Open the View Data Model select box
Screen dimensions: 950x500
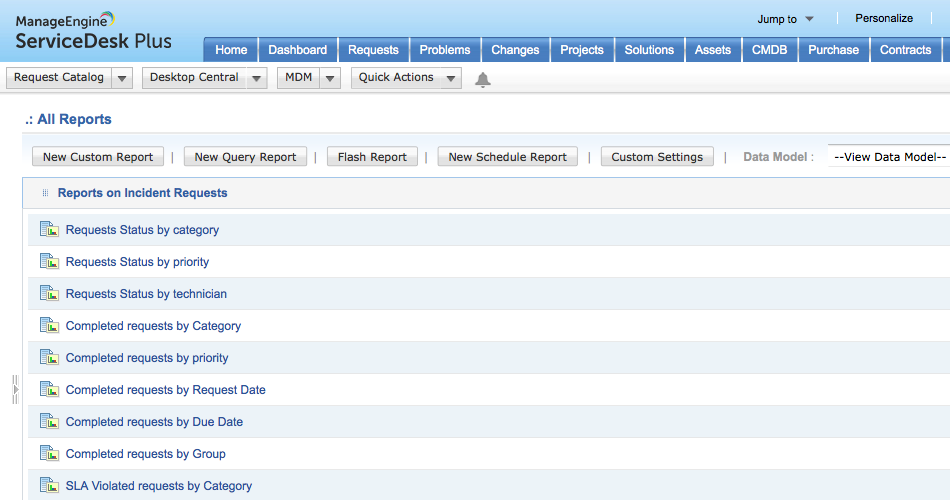(x=889, y=157)
